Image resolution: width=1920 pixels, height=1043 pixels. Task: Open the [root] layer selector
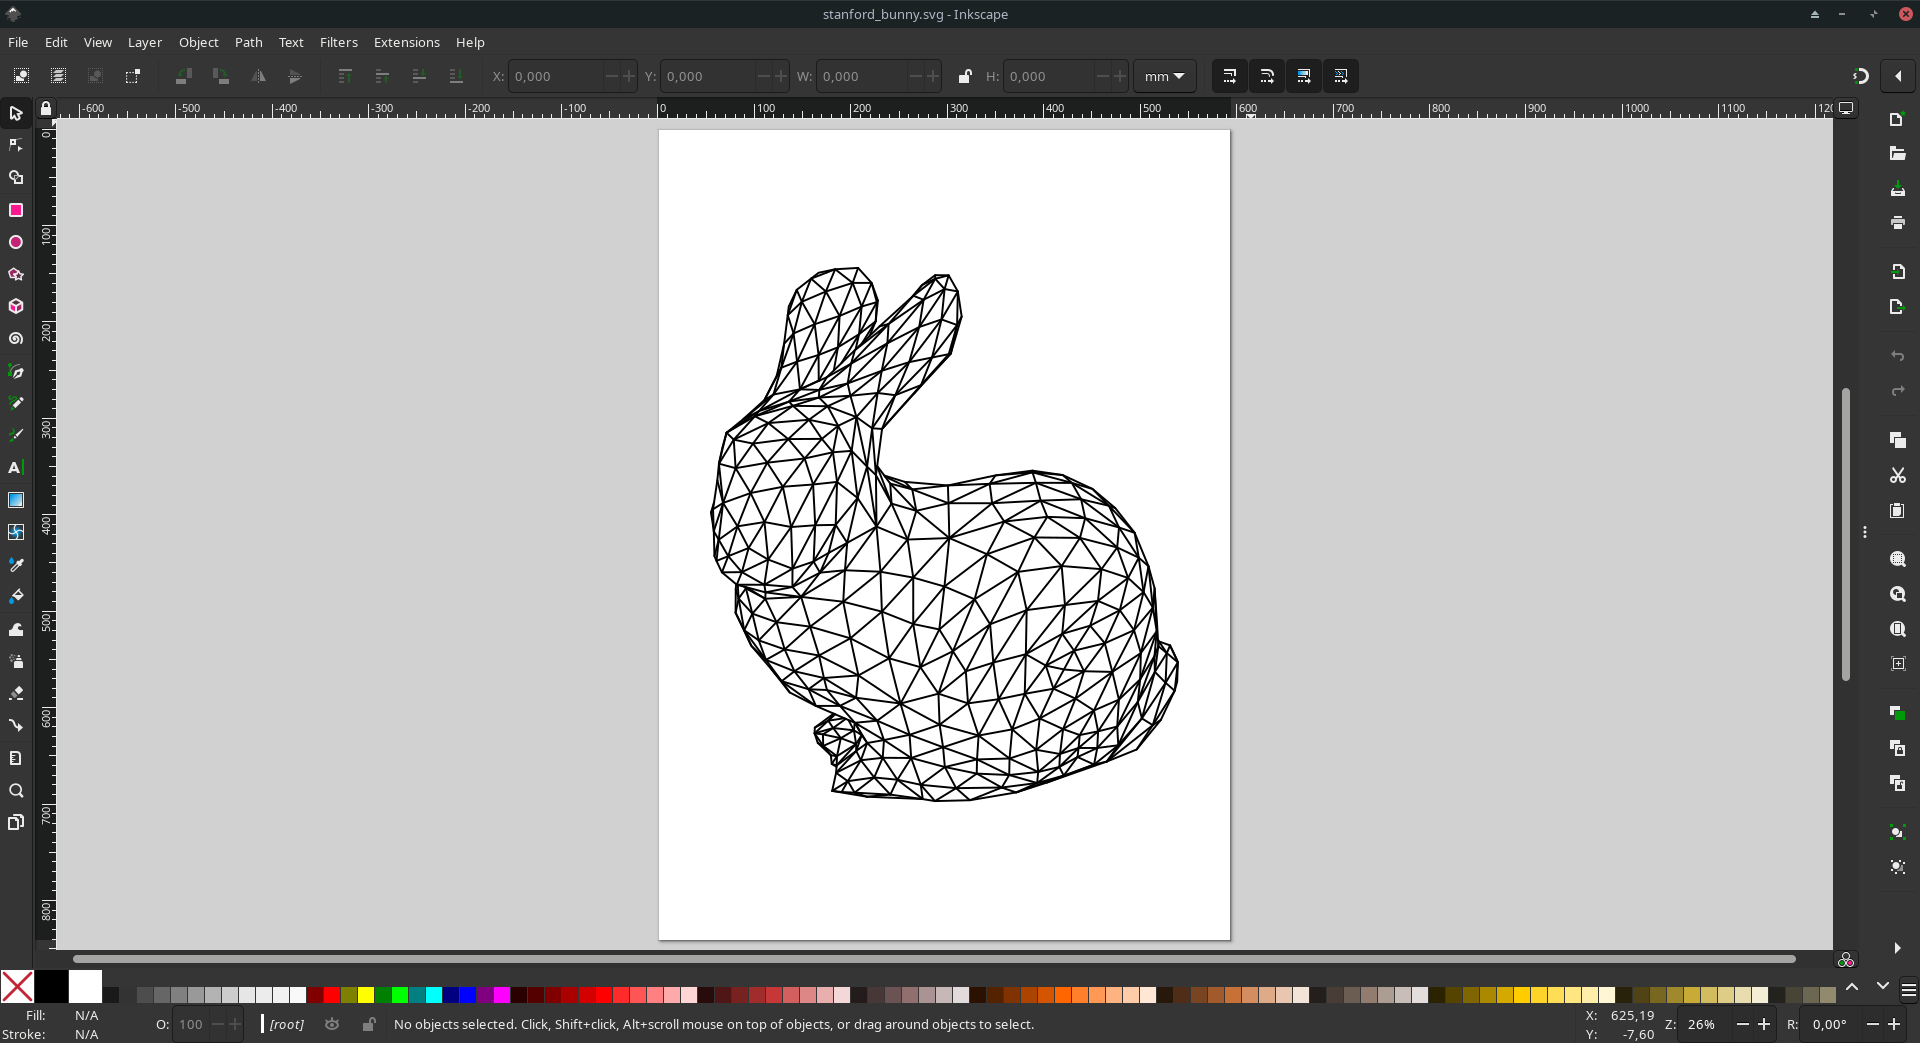pos(286,1024)
